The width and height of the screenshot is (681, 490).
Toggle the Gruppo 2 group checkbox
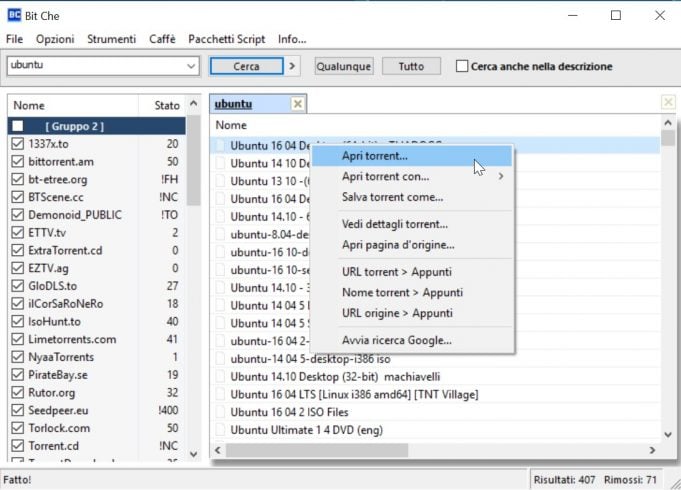(x=18, y=126)
